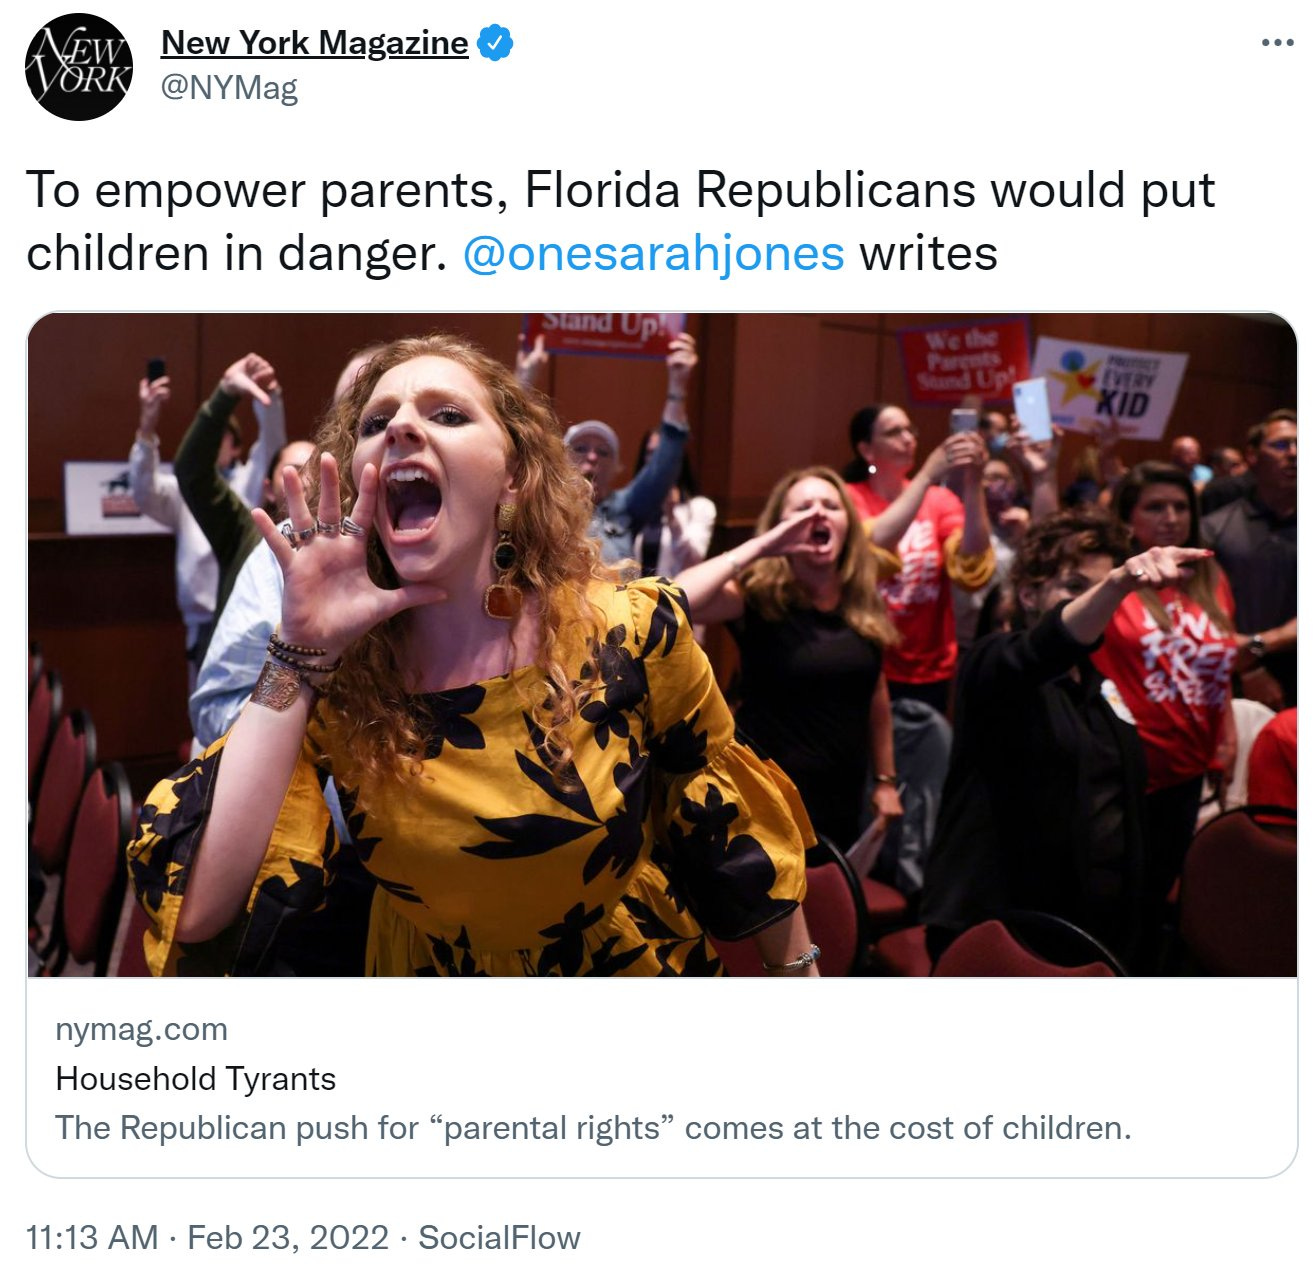Click the We the Parents Stand Up sign
1315x1273 pixels.
point(962,360)
